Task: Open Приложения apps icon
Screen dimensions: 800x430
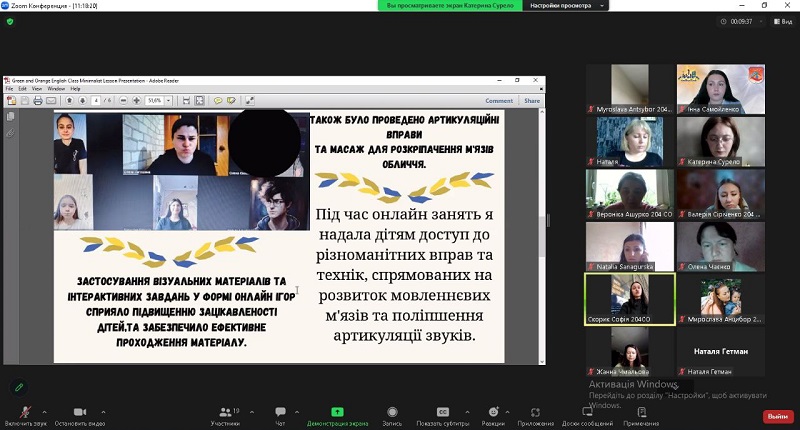Action: [x=536, y=412]
